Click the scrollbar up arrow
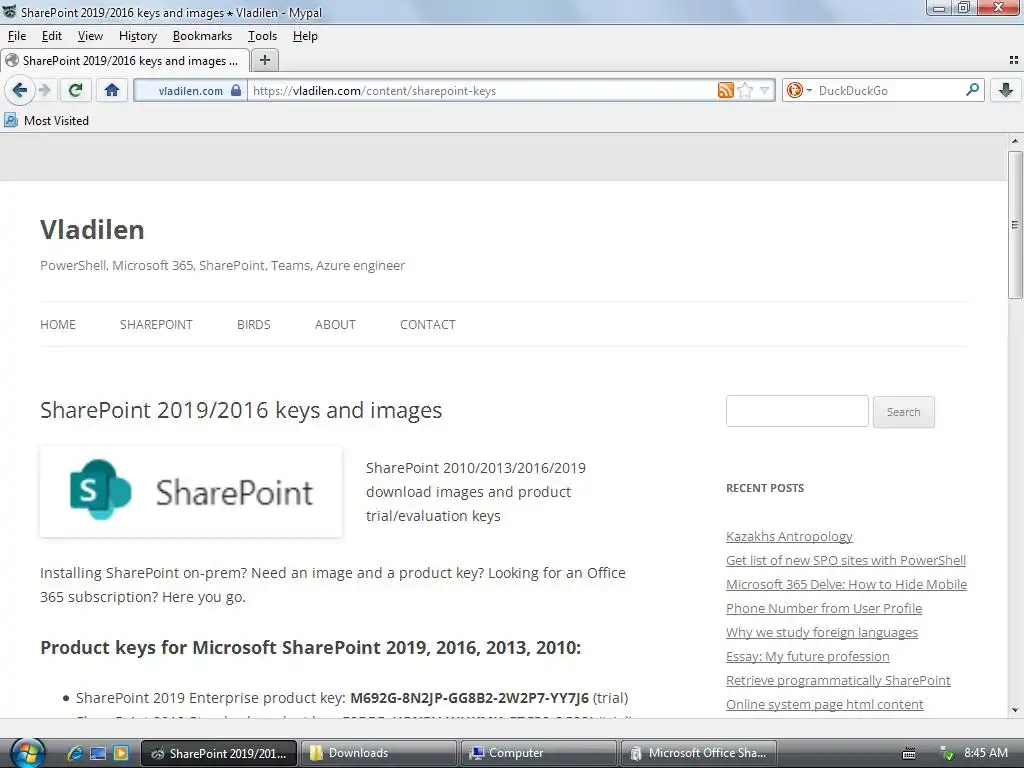The width and height of the screenshot is (1024, 768). [1015, 141]
